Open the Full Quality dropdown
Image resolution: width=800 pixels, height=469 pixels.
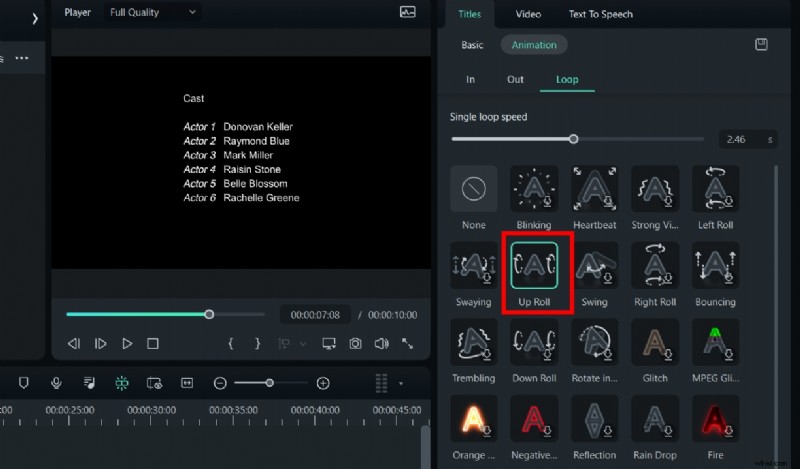point(153,13)
